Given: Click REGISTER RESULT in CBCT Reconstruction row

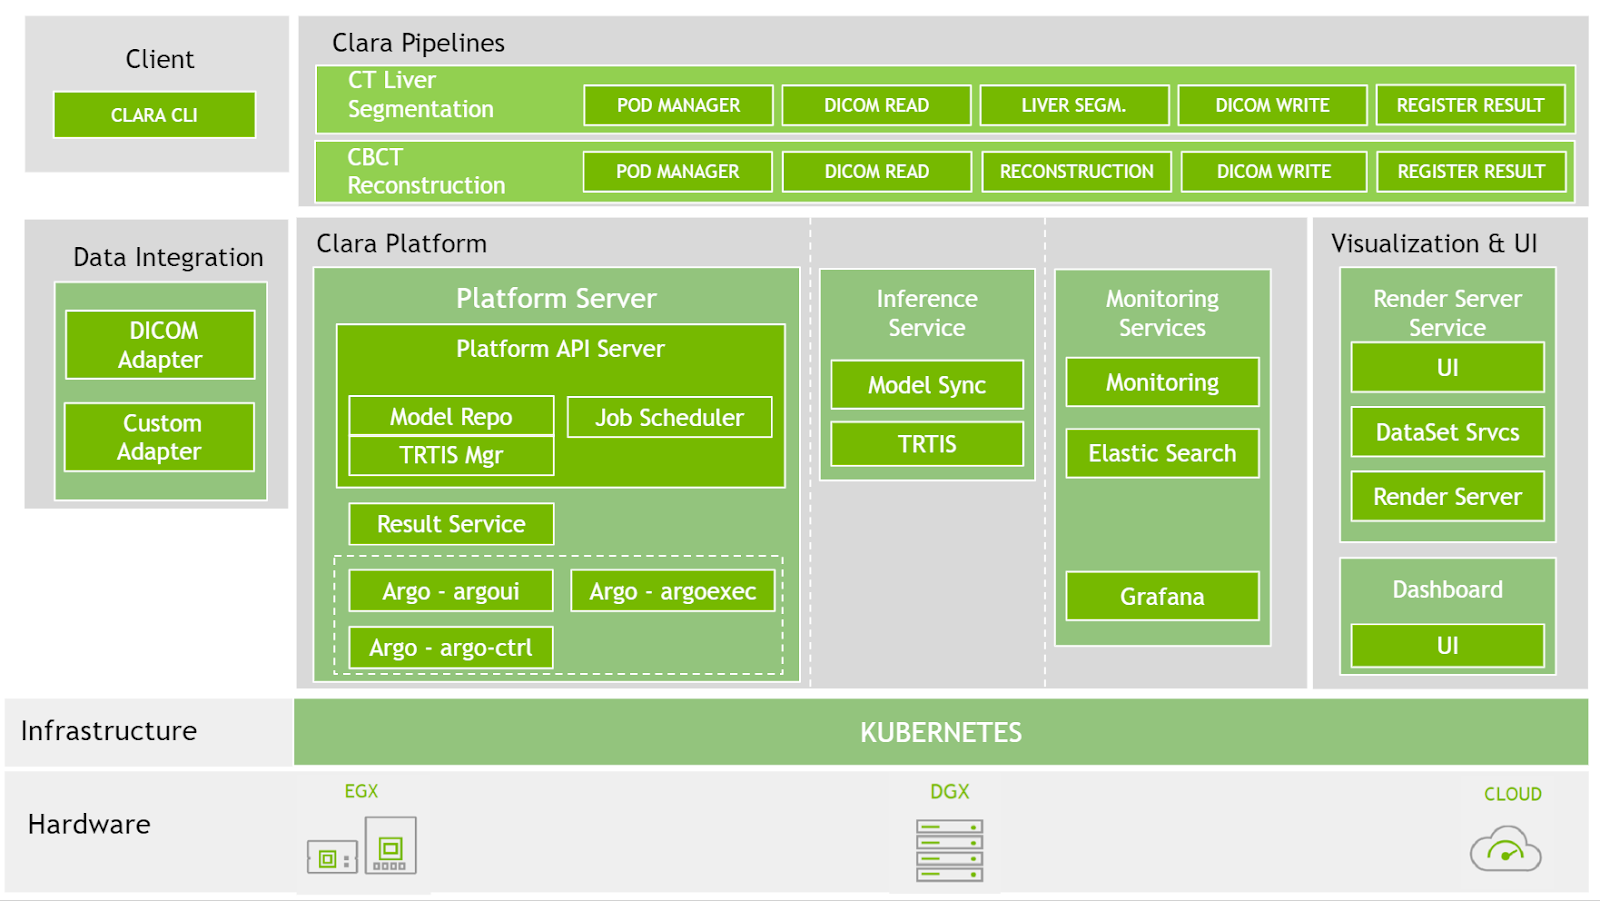Looking at the screenshot, I should point(1471,171).
